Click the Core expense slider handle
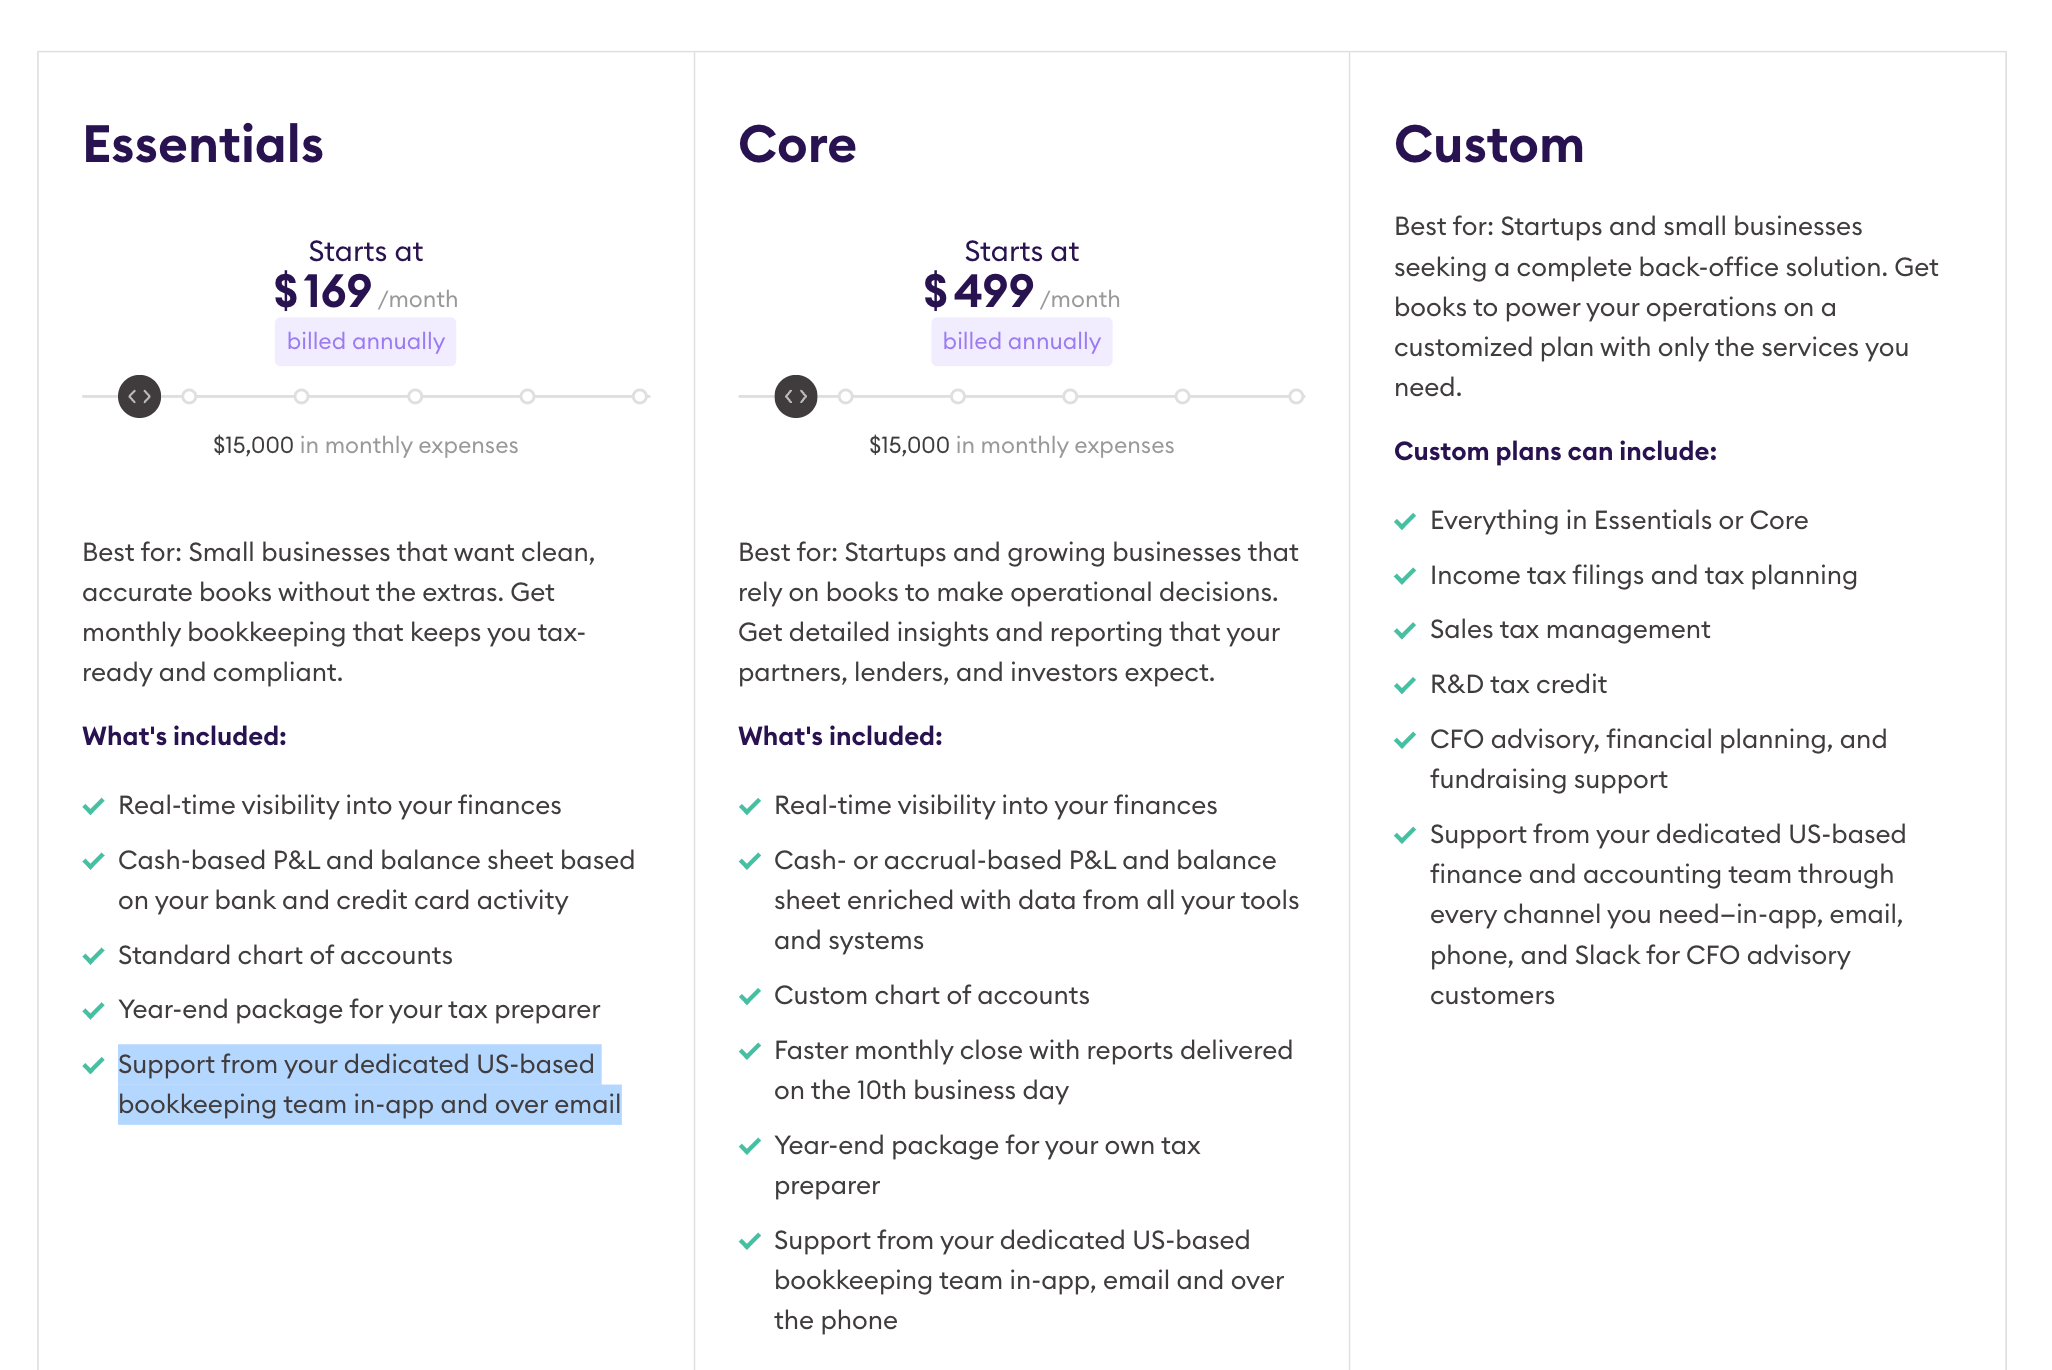Viewport: 2052px width, 1370px height. [796, 397]
